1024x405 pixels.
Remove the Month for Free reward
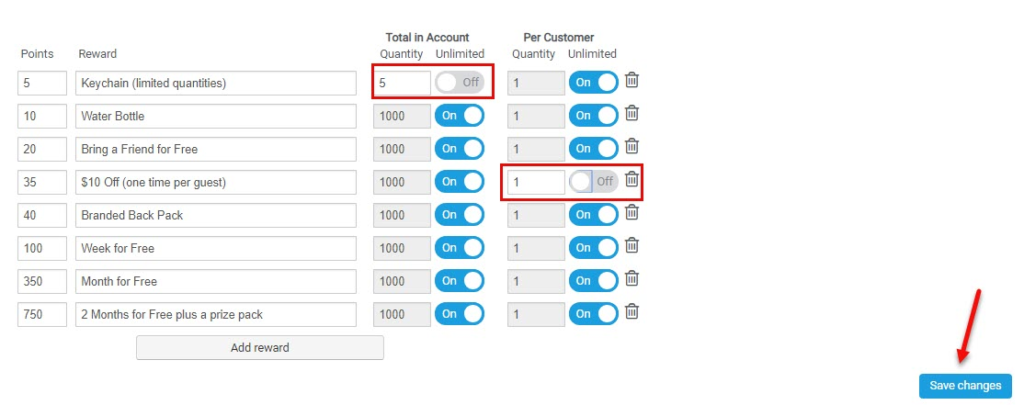pyautogui.click(x=632, y=279)
